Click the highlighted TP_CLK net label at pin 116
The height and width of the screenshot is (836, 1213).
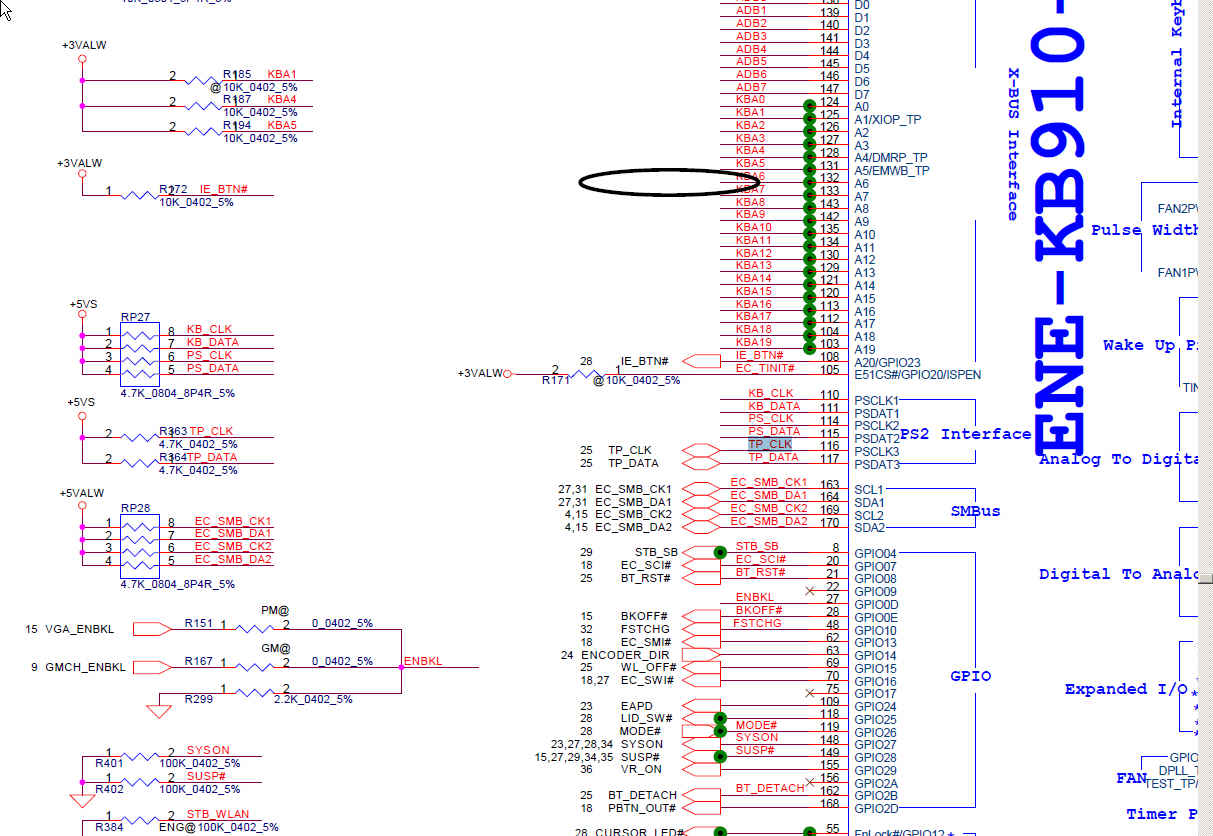click(x=770, y=444)
